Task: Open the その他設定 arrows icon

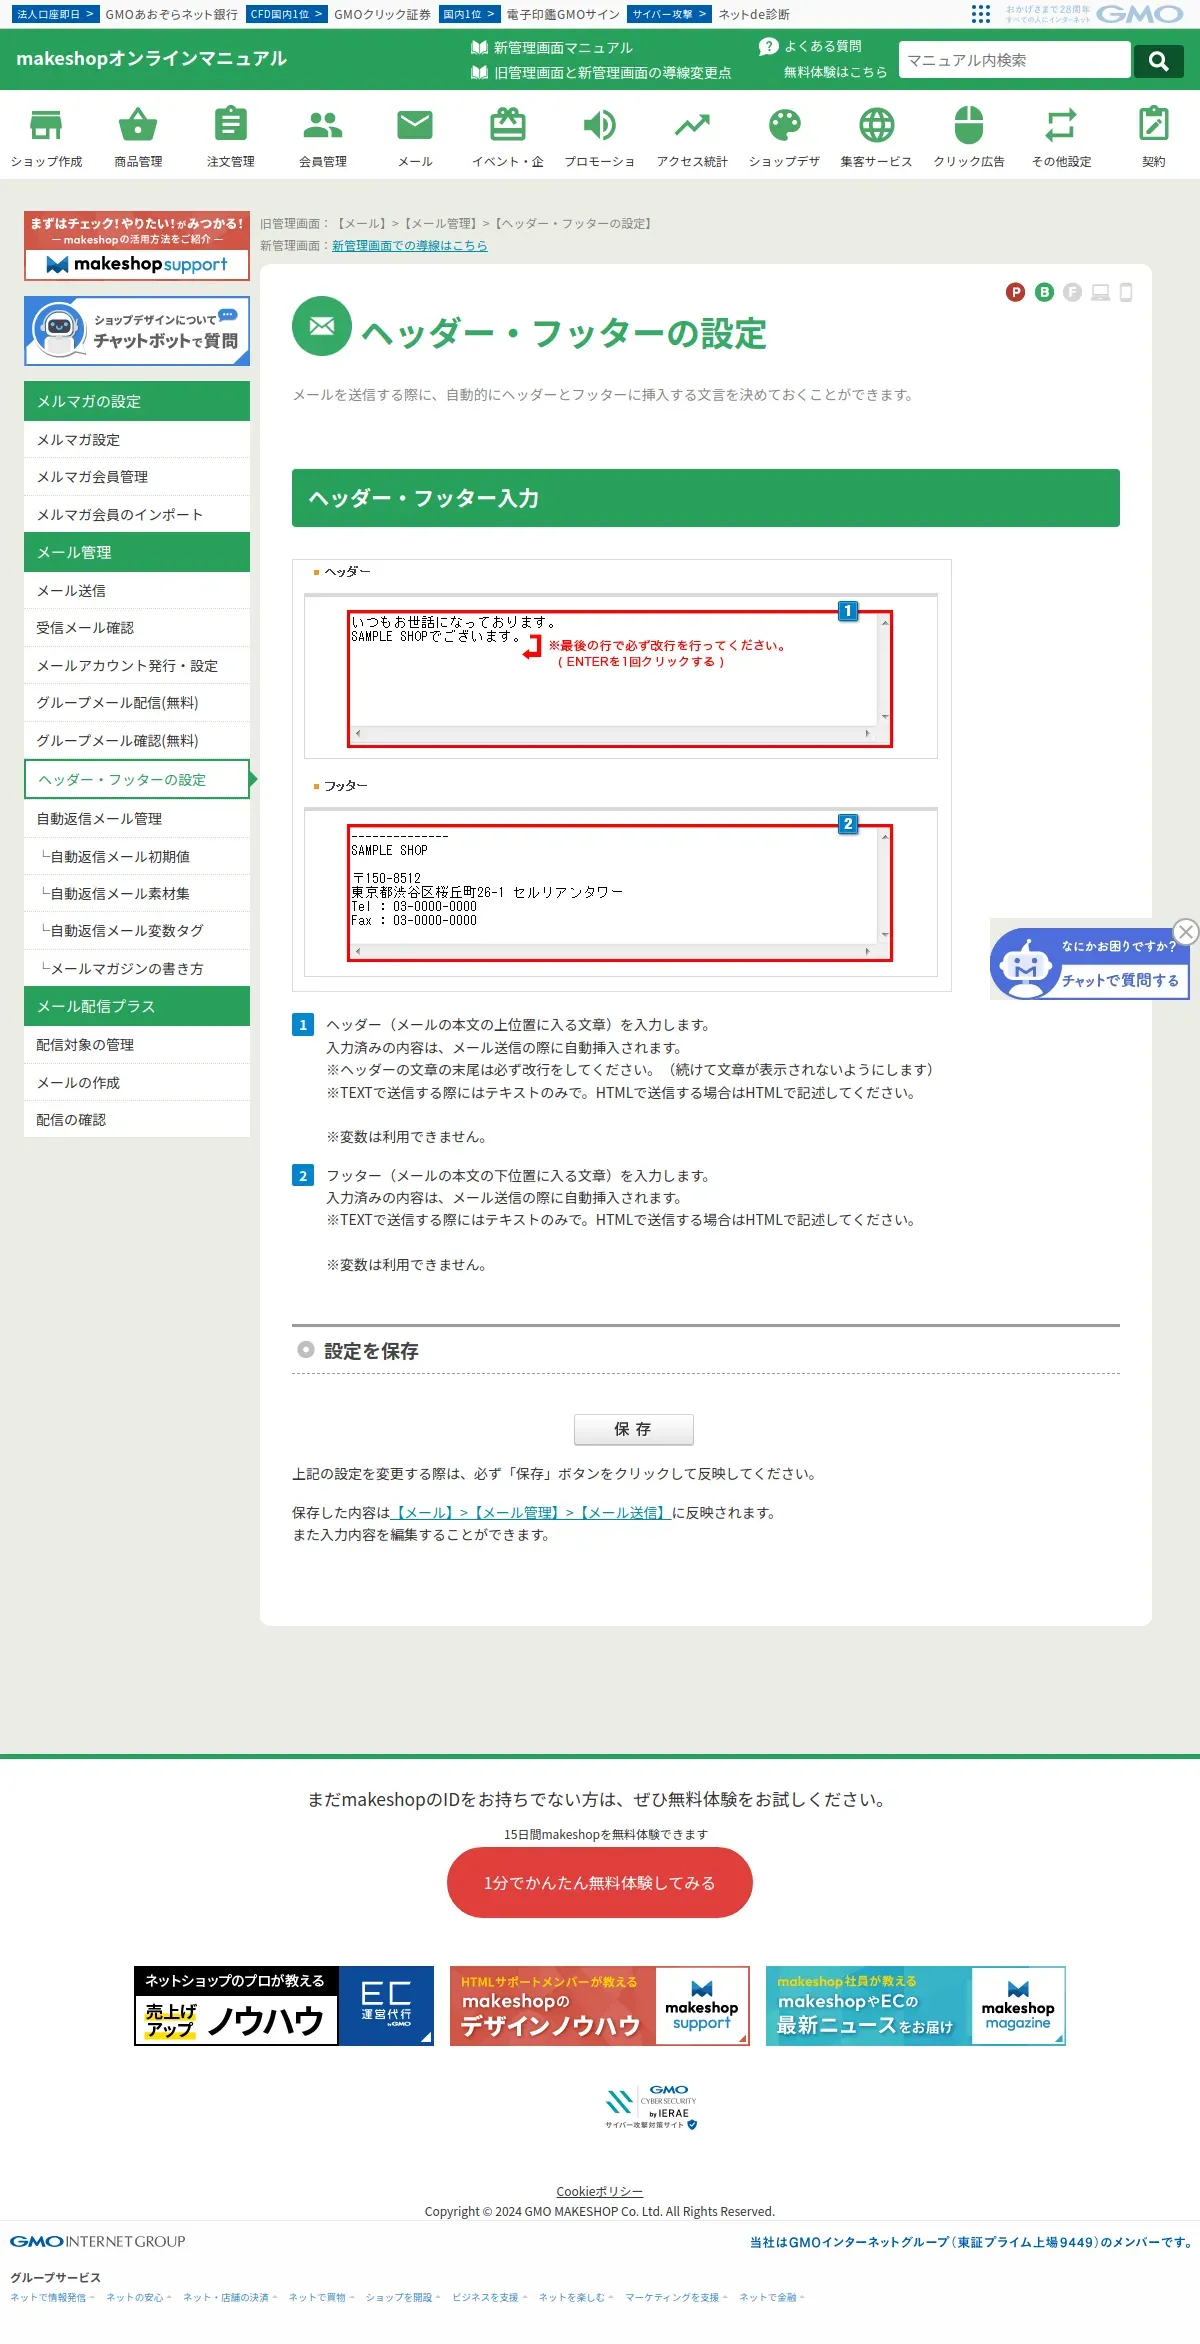Action: pyautogui.click(x=1061, y=126)
